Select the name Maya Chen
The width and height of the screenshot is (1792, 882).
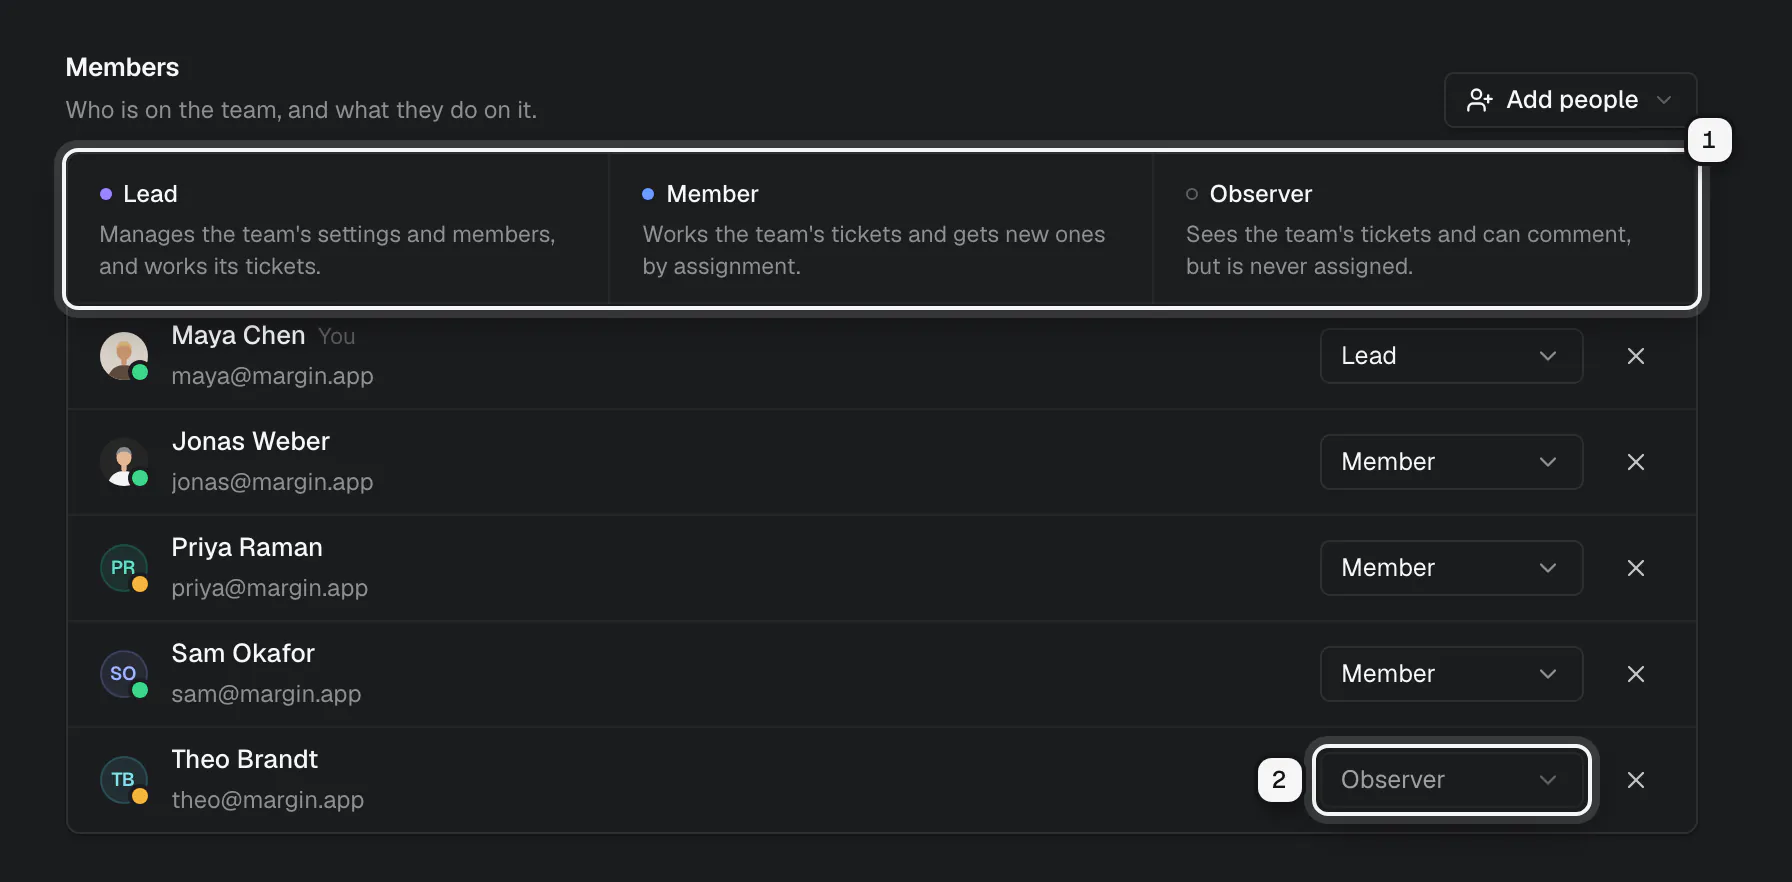coord(238,336)
